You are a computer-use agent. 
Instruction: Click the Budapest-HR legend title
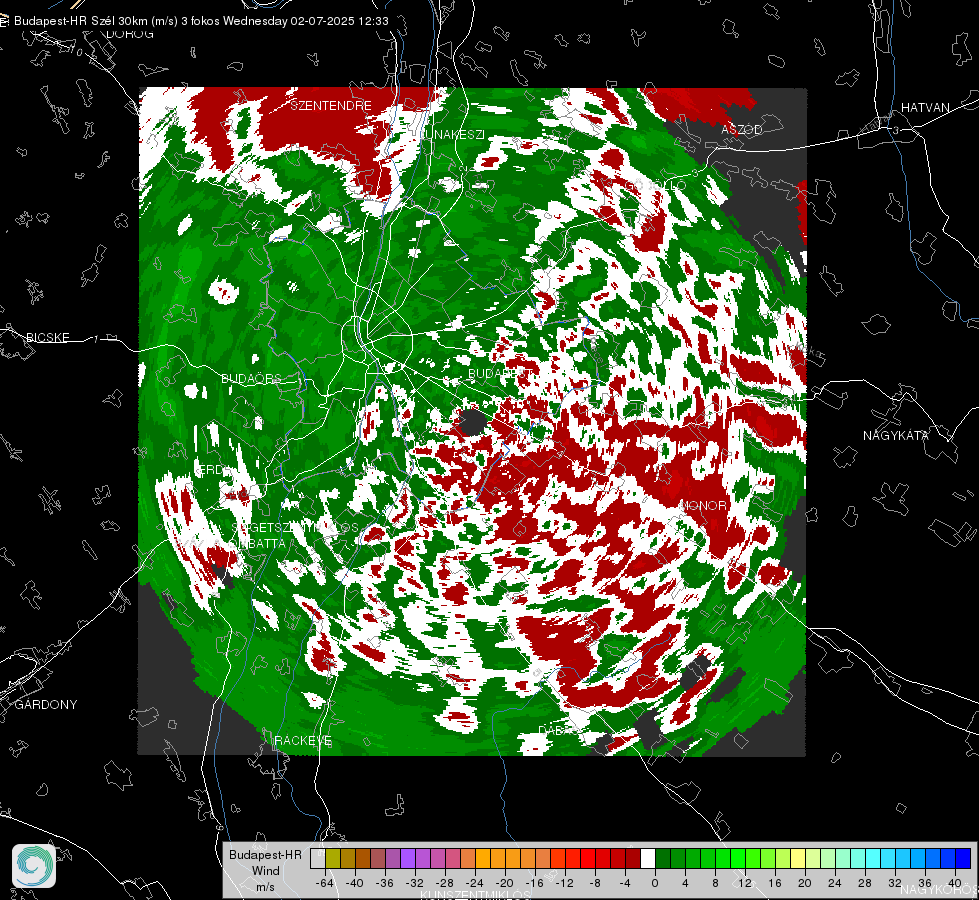coord(265,855)
